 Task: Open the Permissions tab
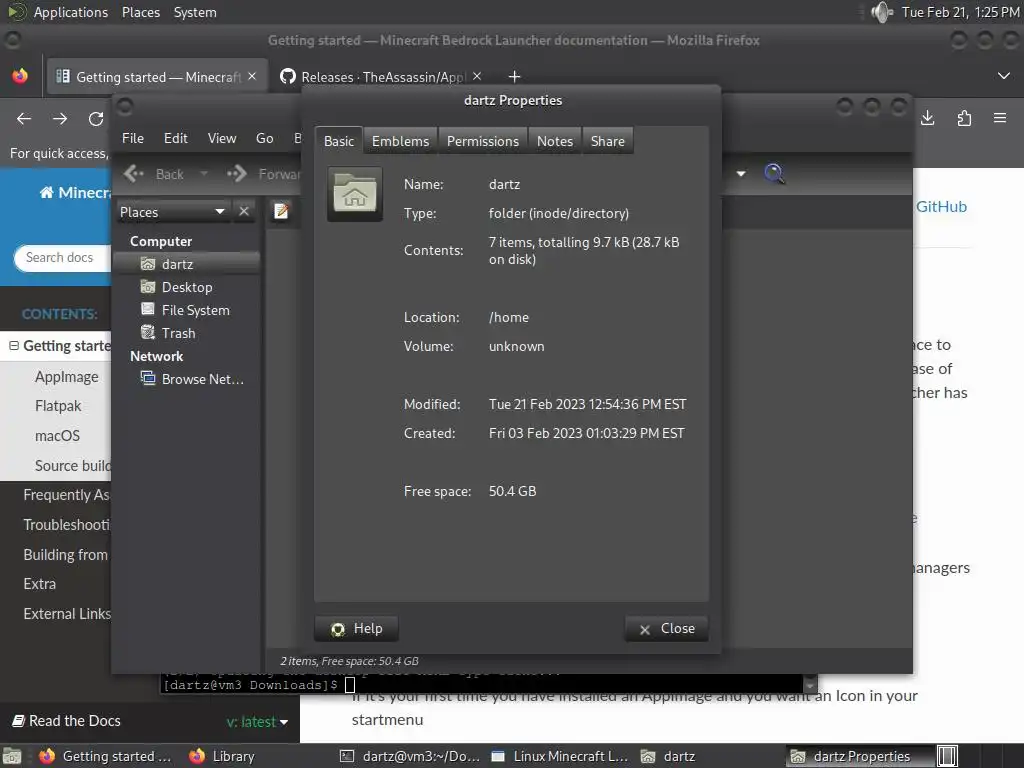pyautogui.click(x=483, y=141)
